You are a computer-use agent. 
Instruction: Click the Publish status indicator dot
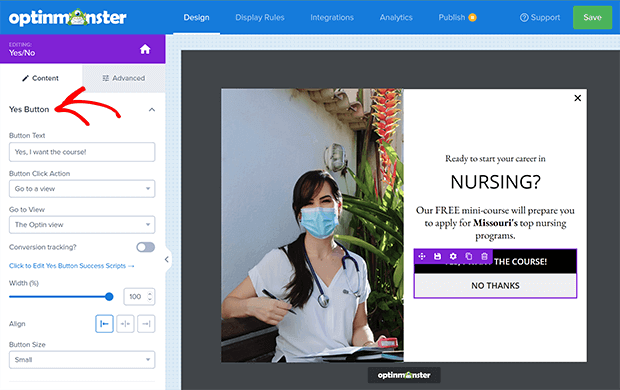point(472,17)
